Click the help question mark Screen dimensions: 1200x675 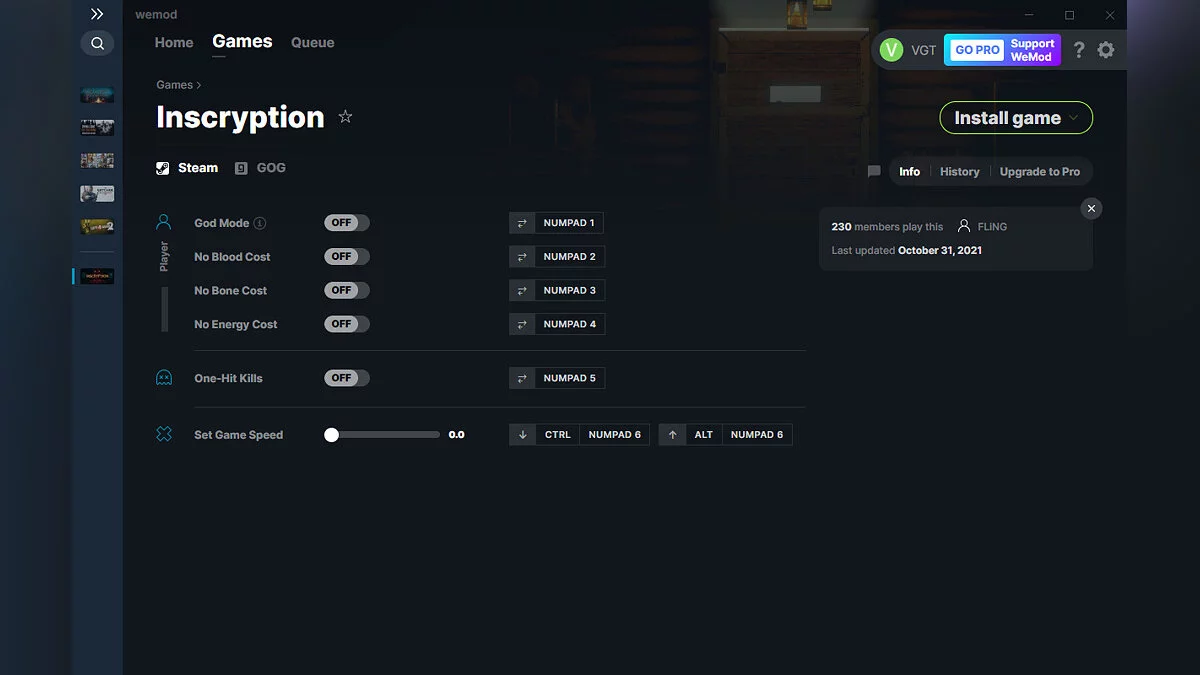tap(1078, 49)
